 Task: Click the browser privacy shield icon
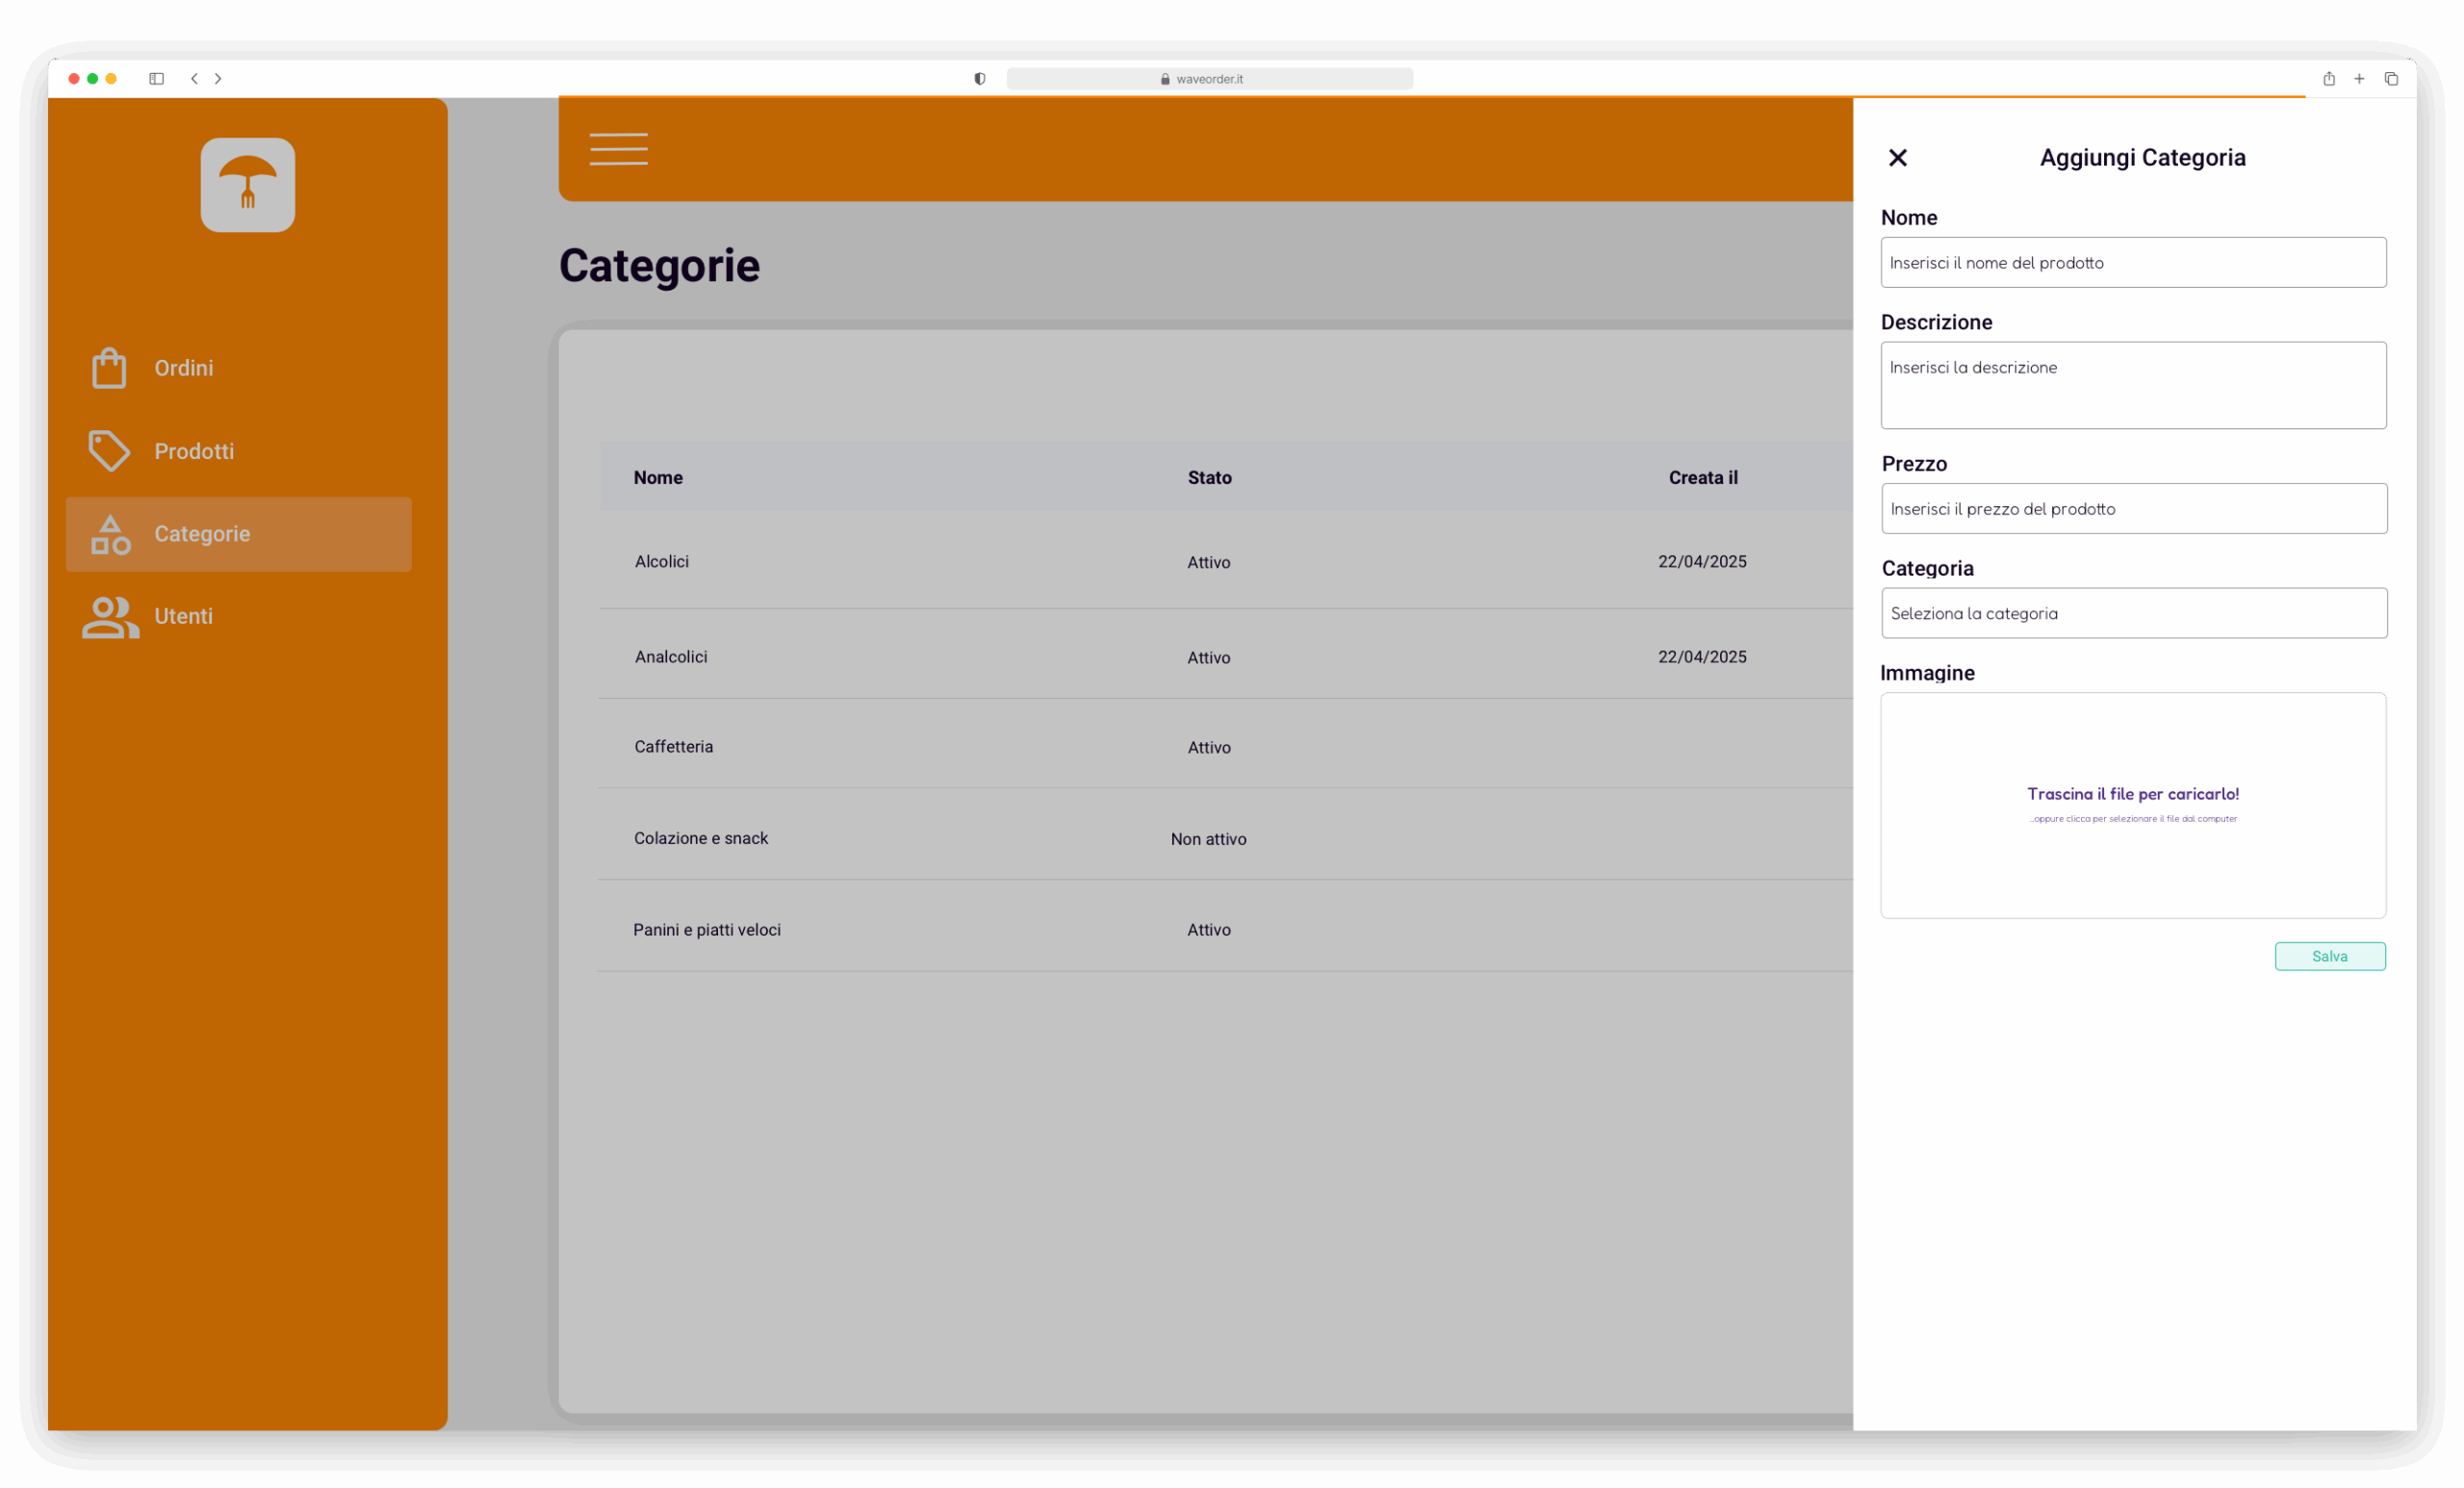pos(979,79)
